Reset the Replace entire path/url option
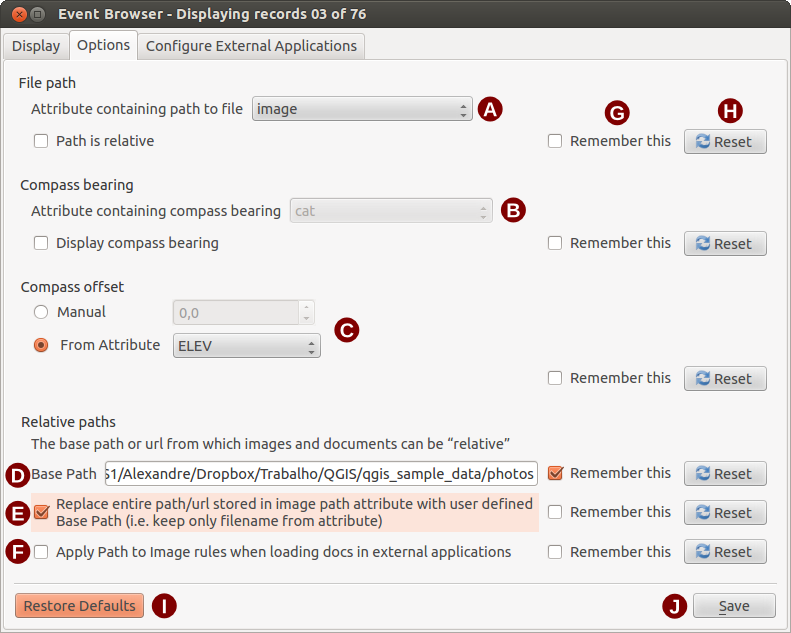This screenshot has height=633, width=791. [725, 513]
